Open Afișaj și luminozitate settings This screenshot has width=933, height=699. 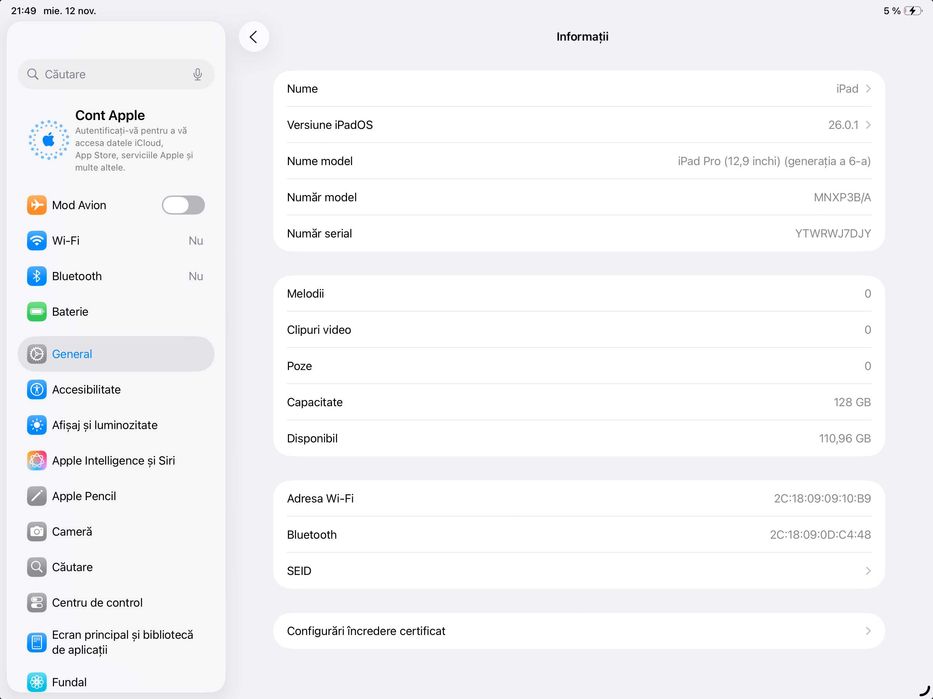click(116, 425)
